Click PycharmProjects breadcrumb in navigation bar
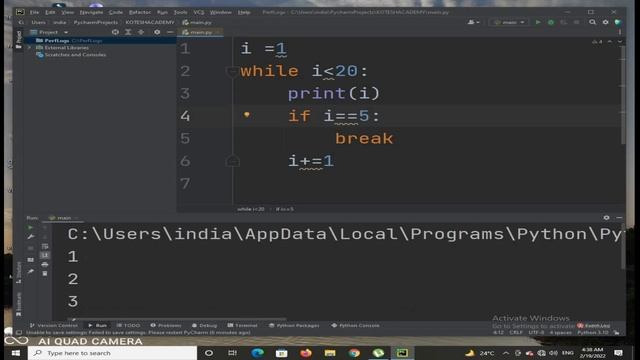640x360 pixels. (96, 22)
